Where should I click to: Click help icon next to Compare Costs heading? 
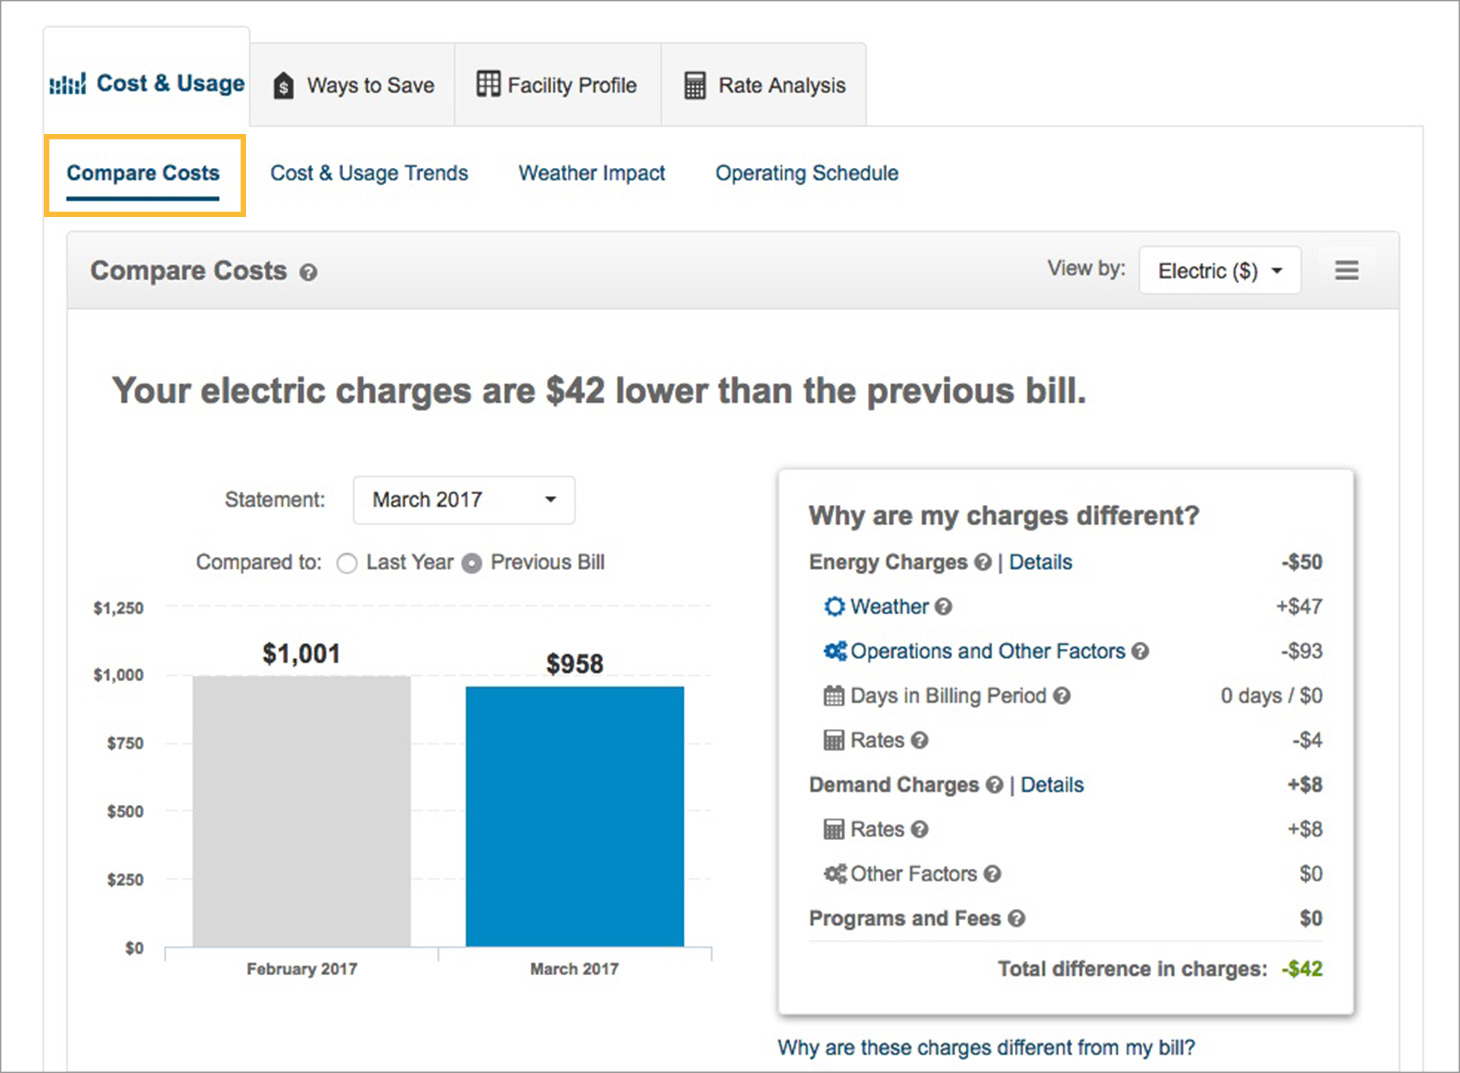pyautogui.click(x=308, y=272)
